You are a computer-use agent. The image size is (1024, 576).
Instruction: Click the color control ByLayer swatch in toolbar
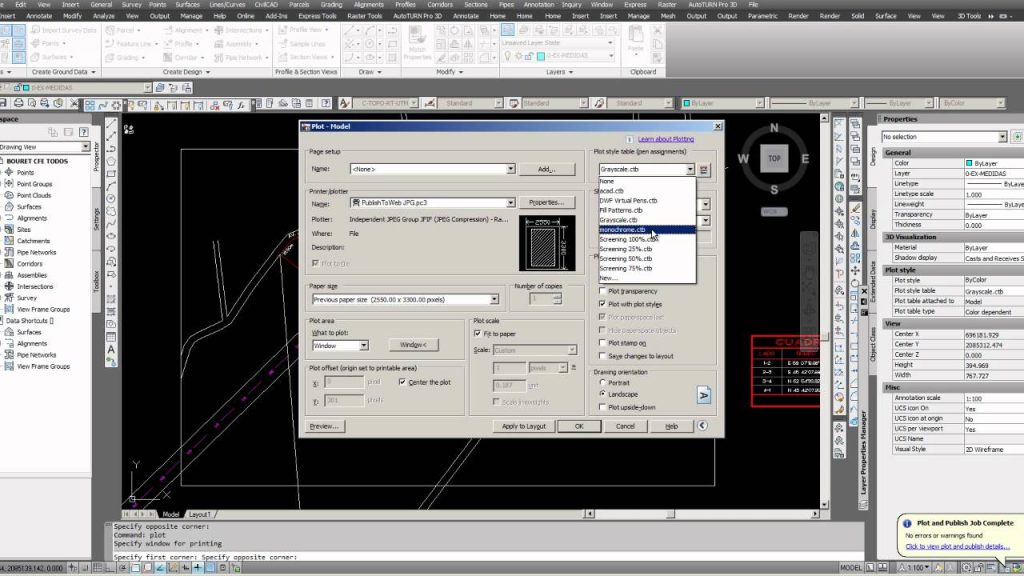[x=686, y=103]
